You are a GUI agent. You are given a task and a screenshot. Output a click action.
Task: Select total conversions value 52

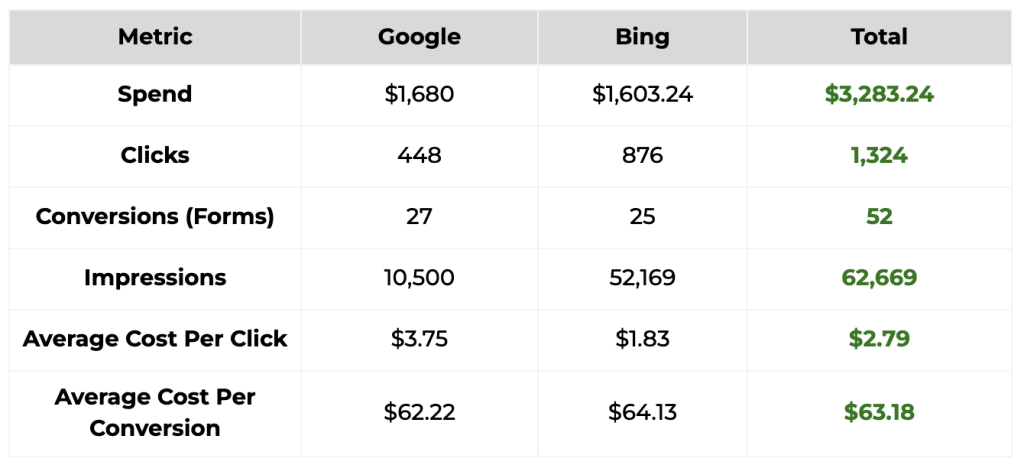click(x=879, y=216)
